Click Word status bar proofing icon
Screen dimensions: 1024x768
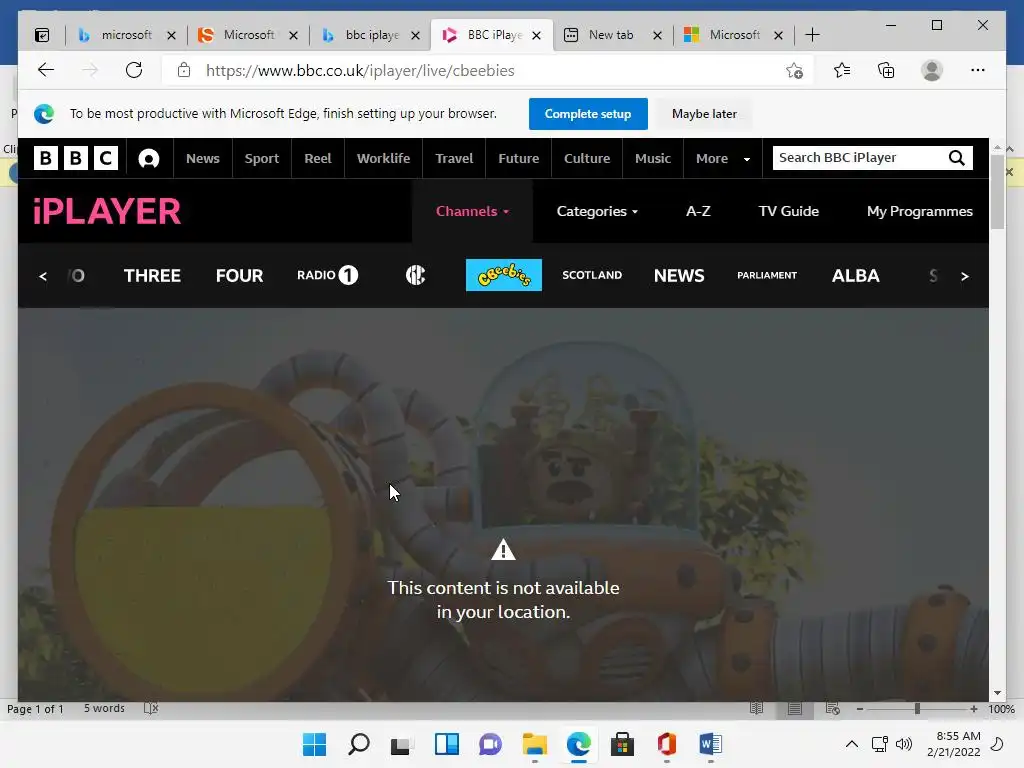[151, 709]
